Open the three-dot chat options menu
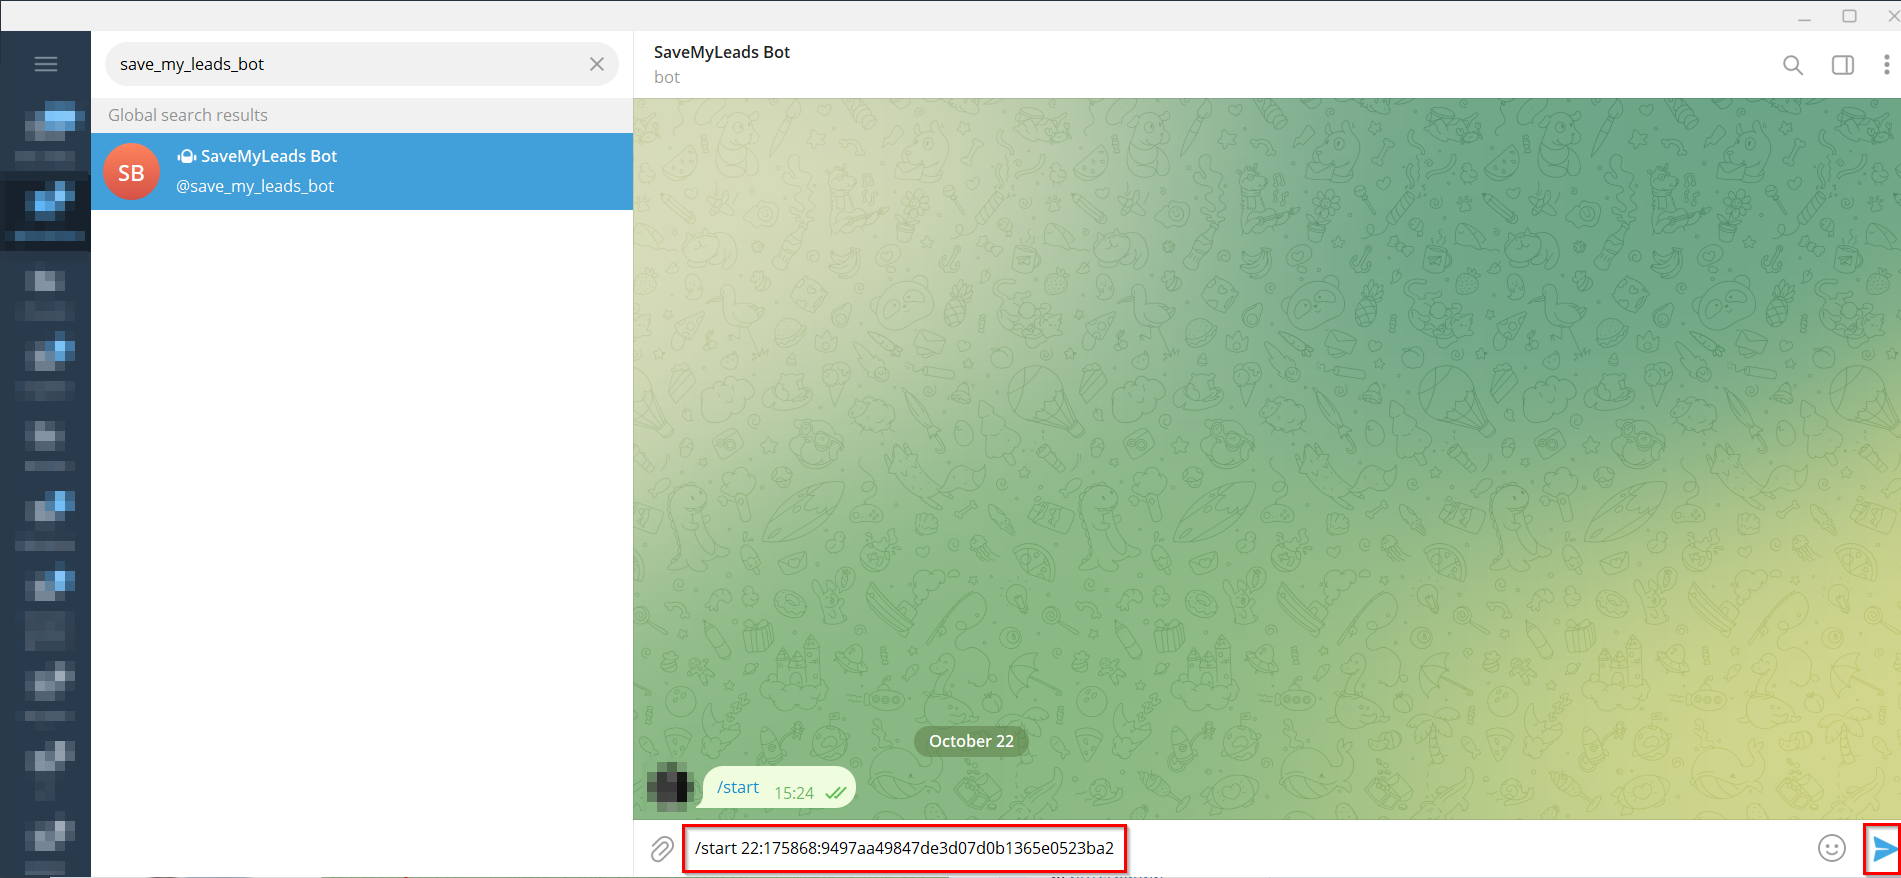This screenshot has width=1901, height=878. 1886,65
